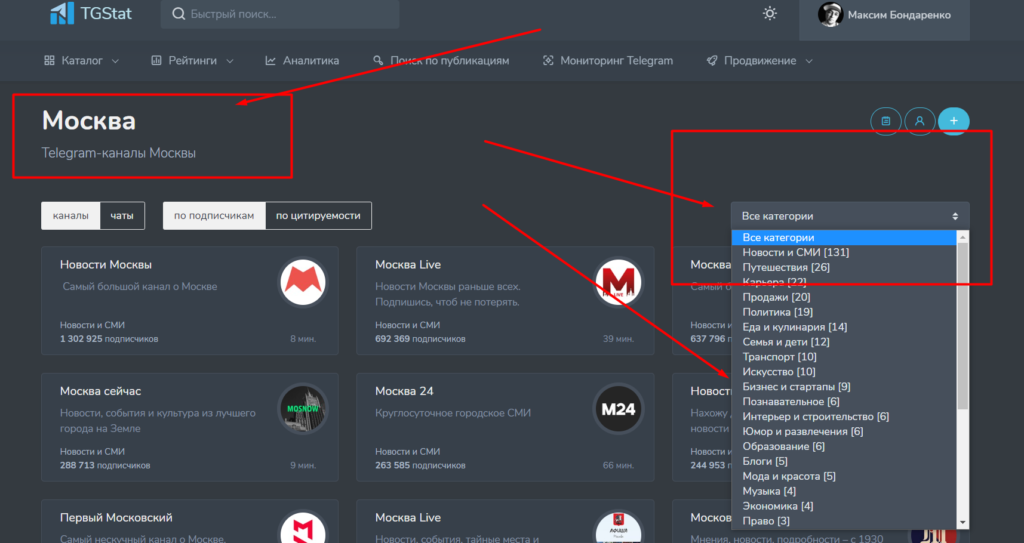Select Путешествия [26] option
The height and width of the screenshot is (543, 1024).
pyautogui.click(x=844, y=267)
